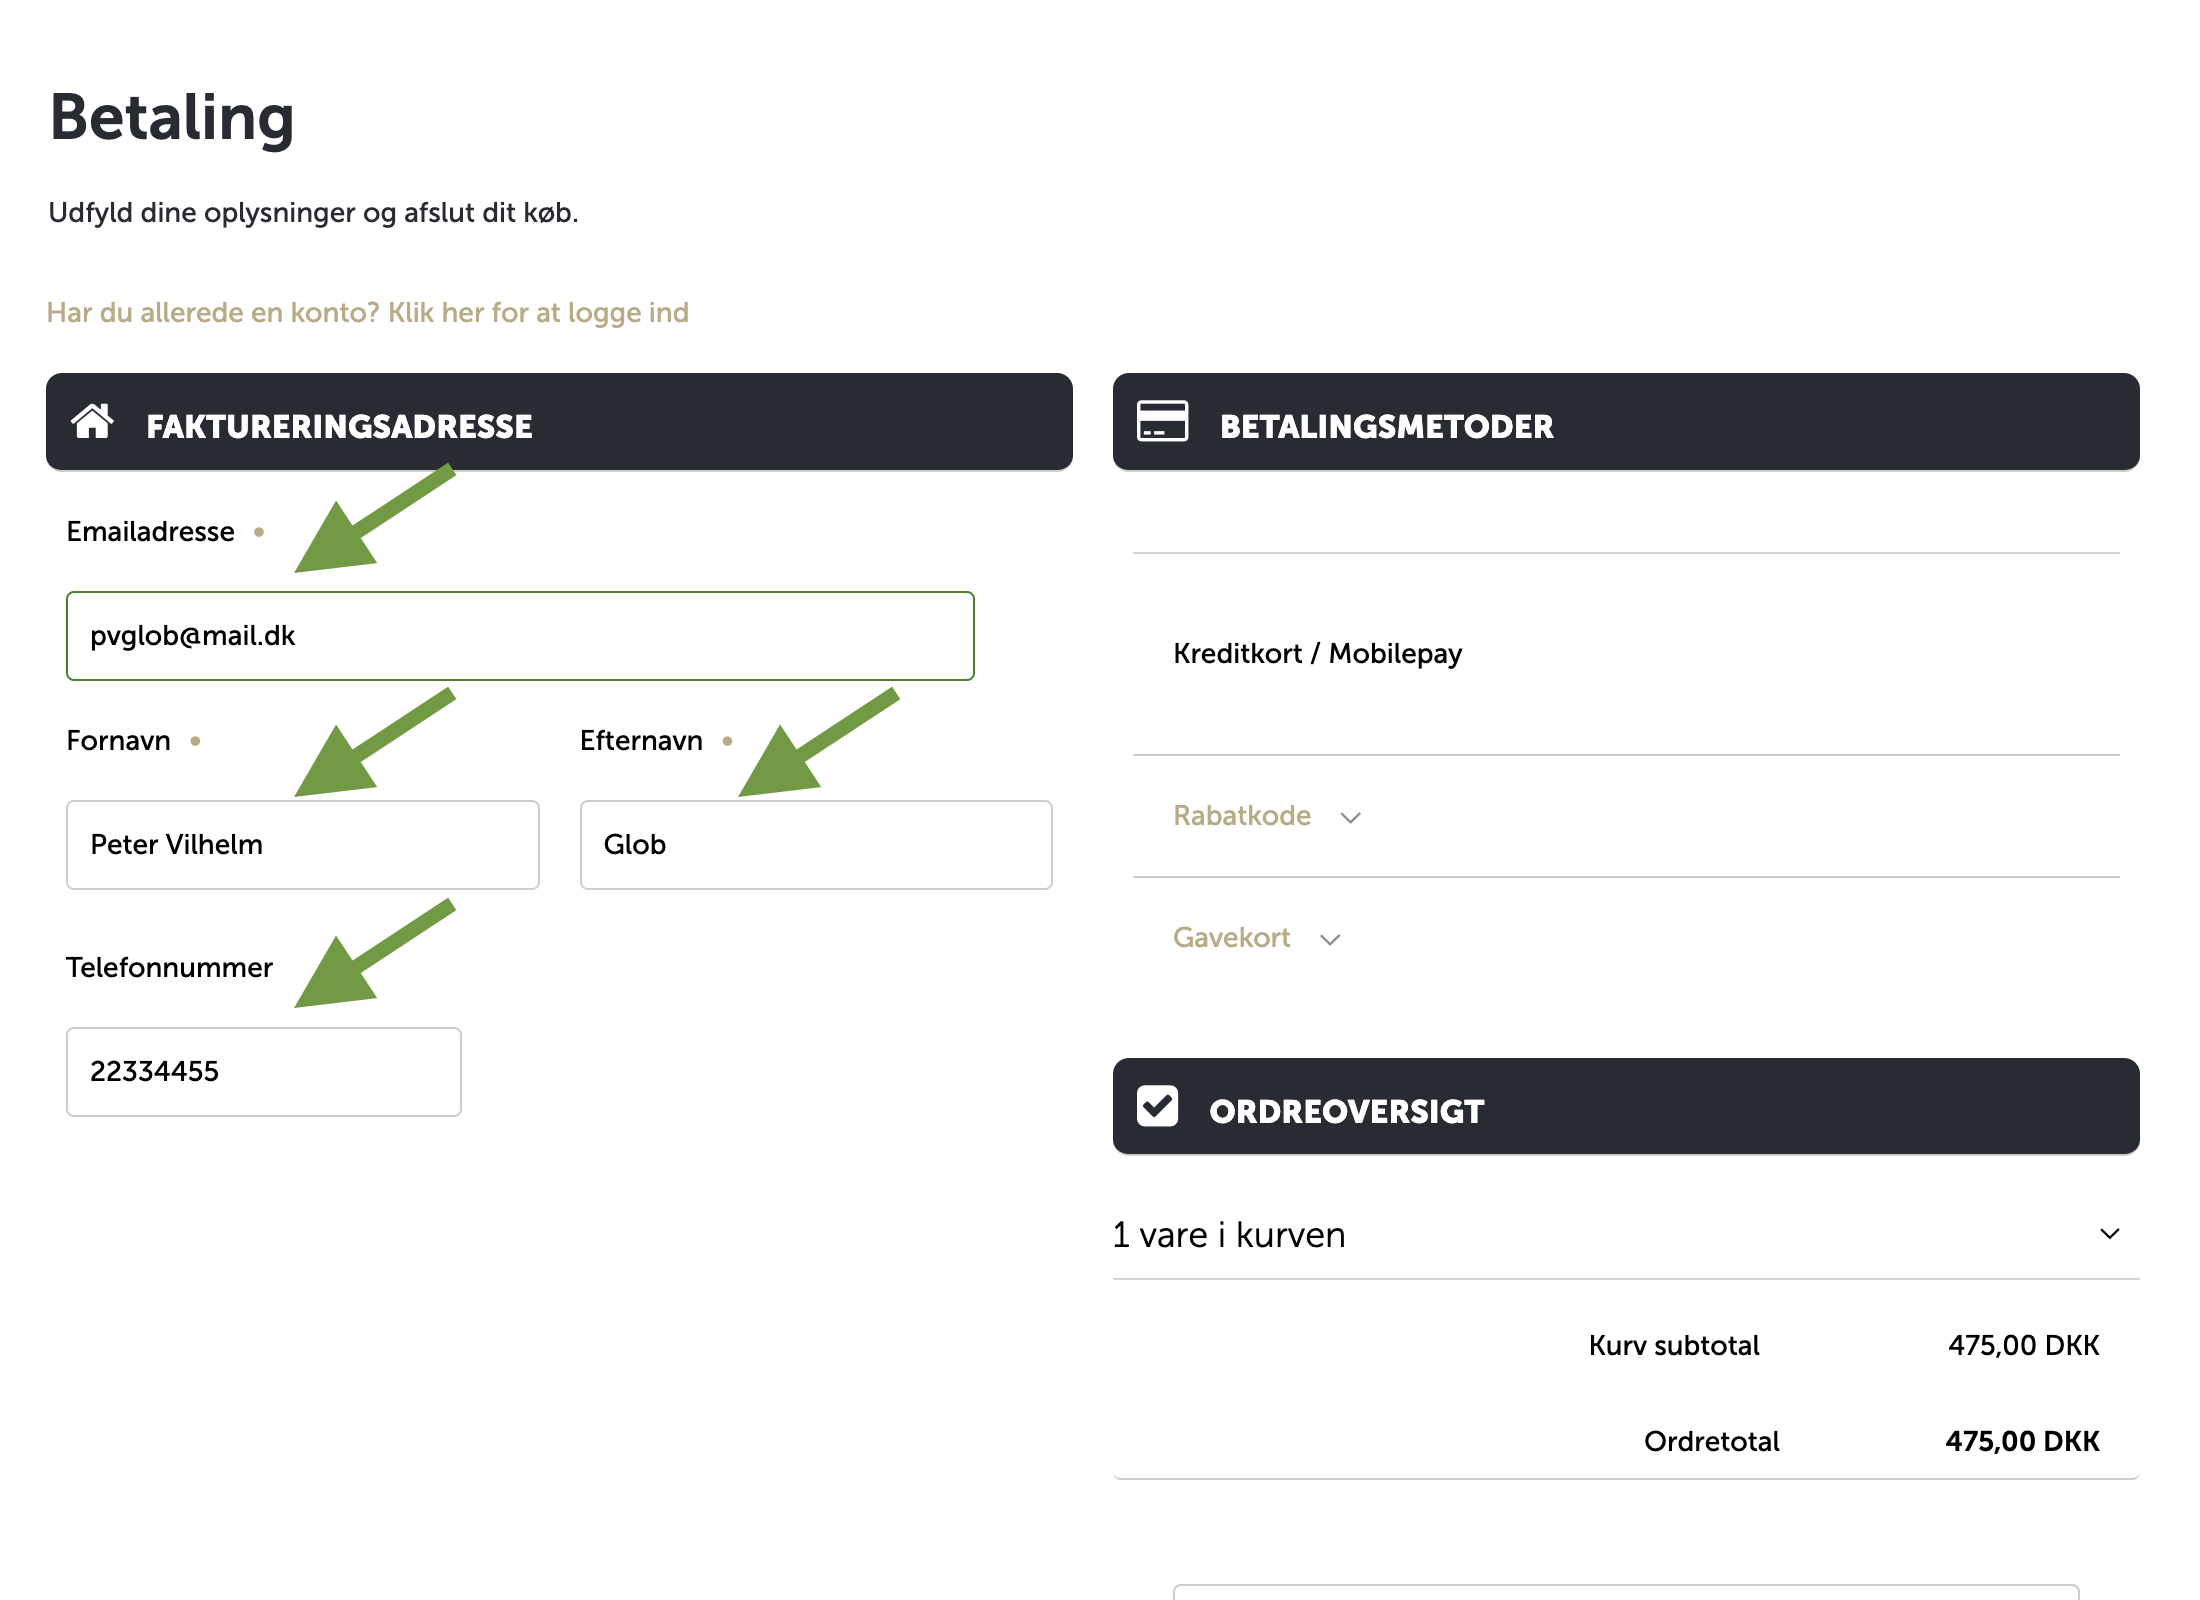Image resolution: width=2200 pixels, height=1600 pixels.
Task: Expand the '1 vare i kurven' list
Action: [2109, 1234]
